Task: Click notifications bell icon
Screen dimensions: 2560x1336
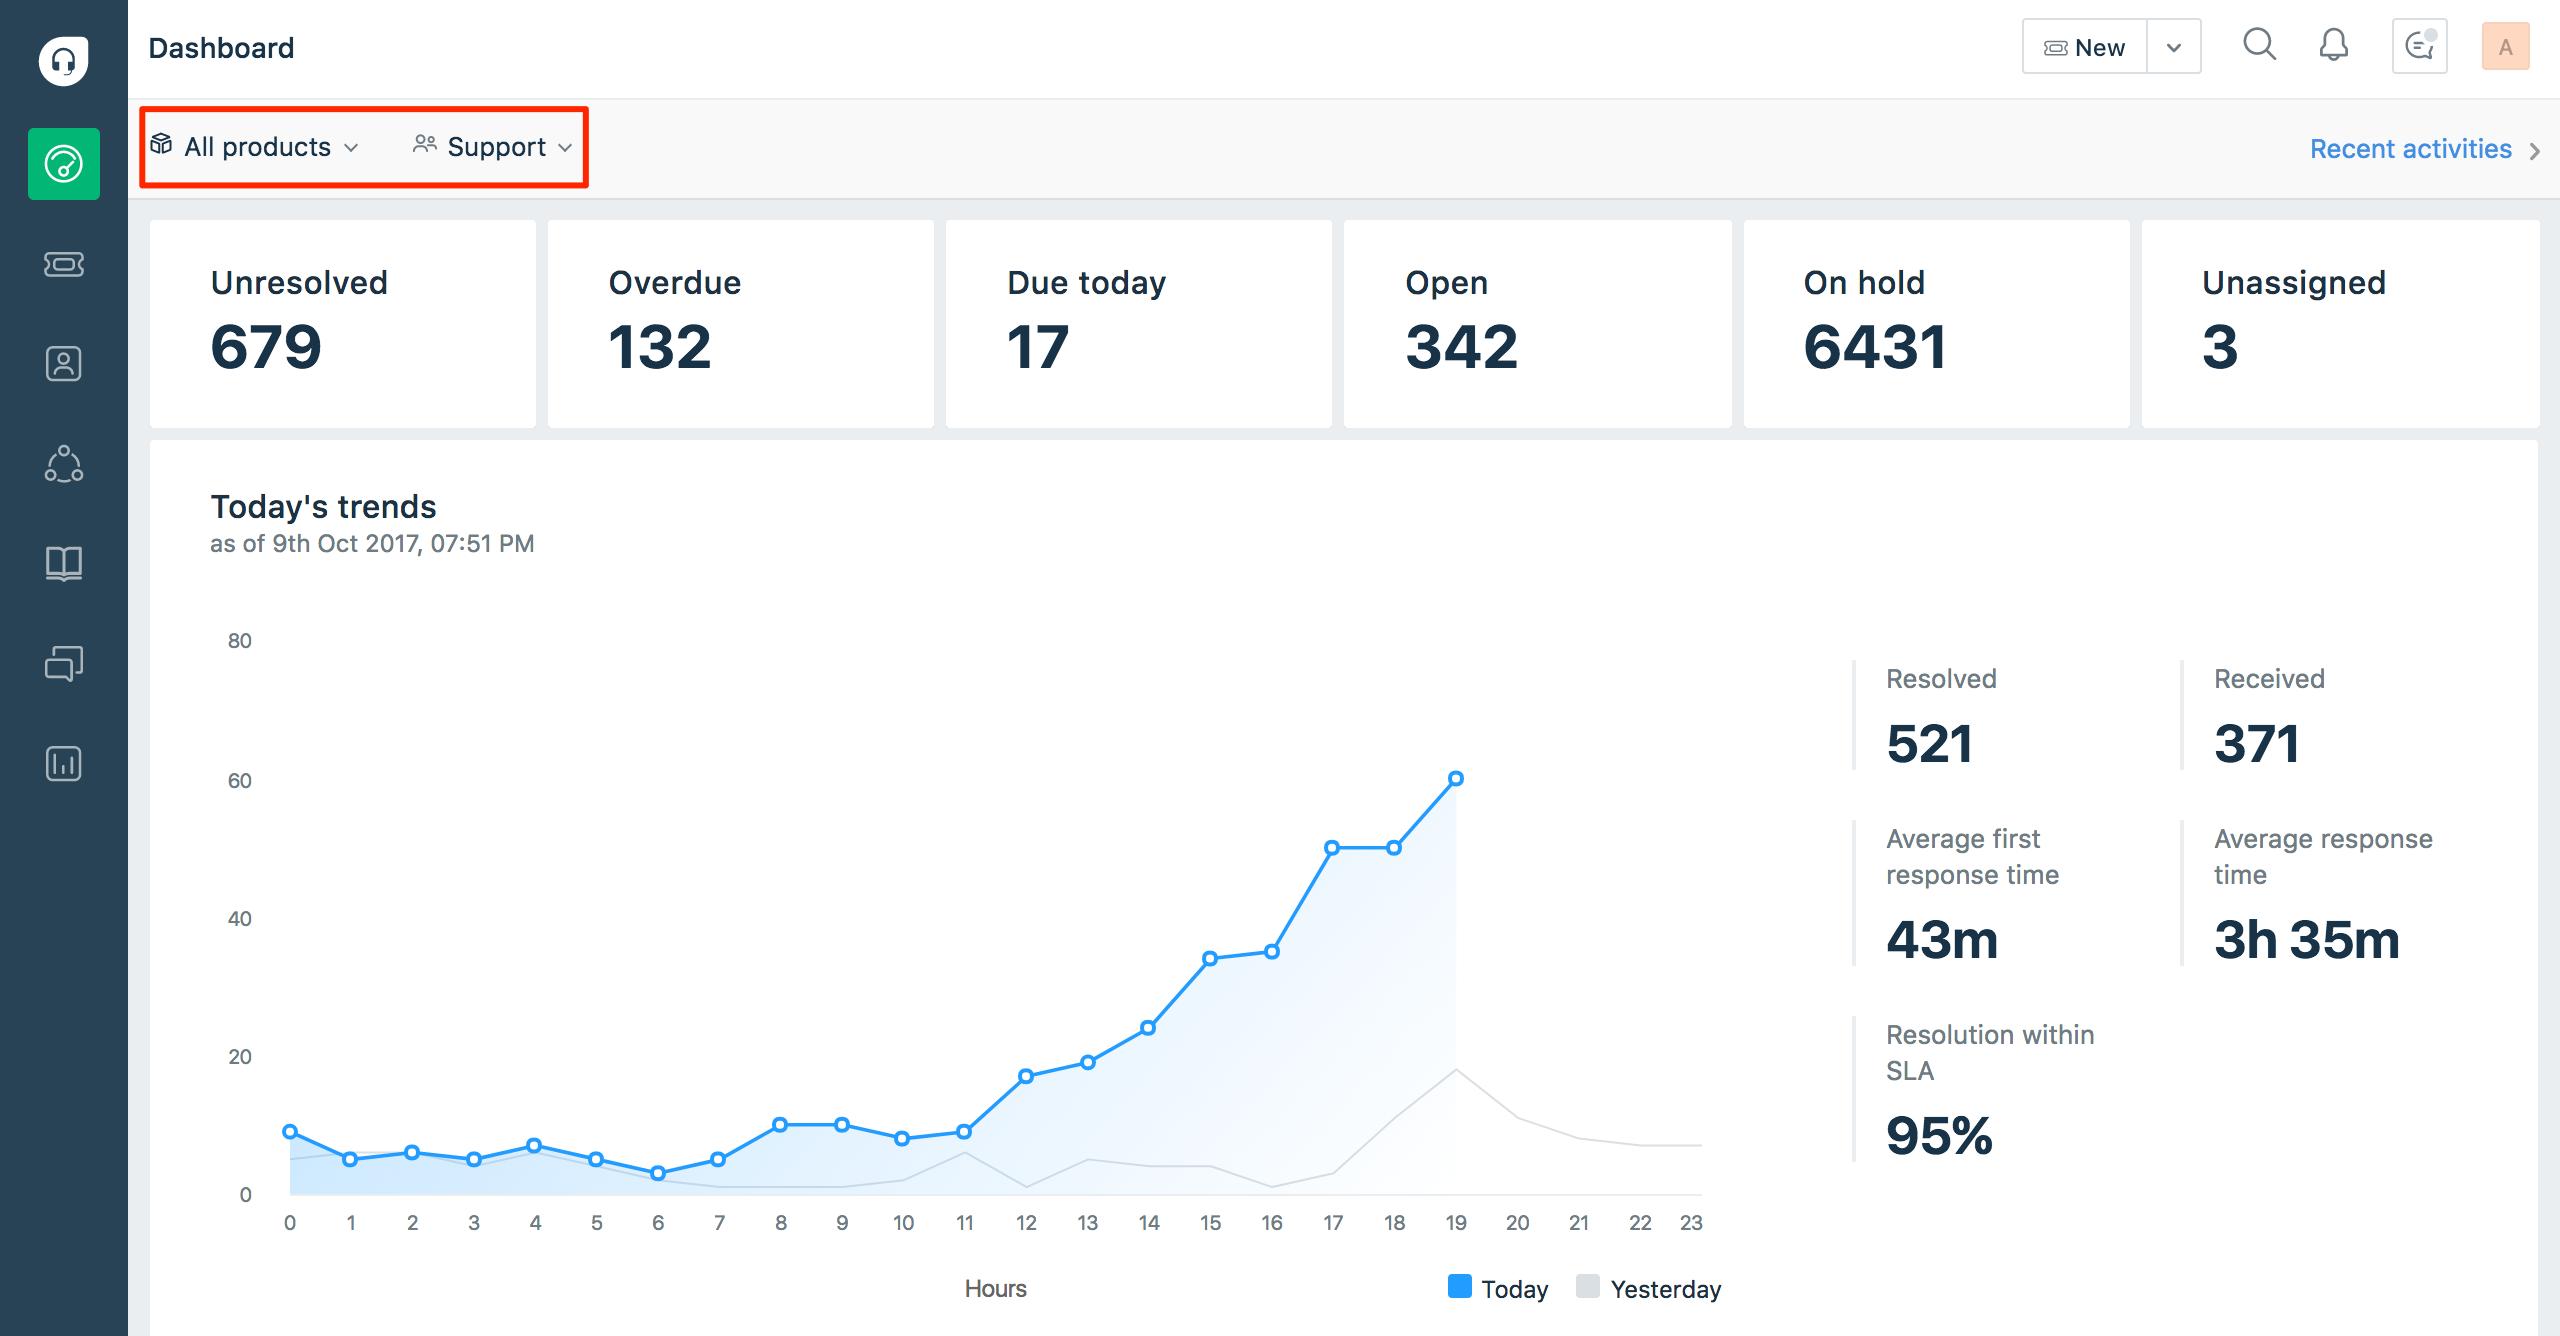Action: (2333, 46)
